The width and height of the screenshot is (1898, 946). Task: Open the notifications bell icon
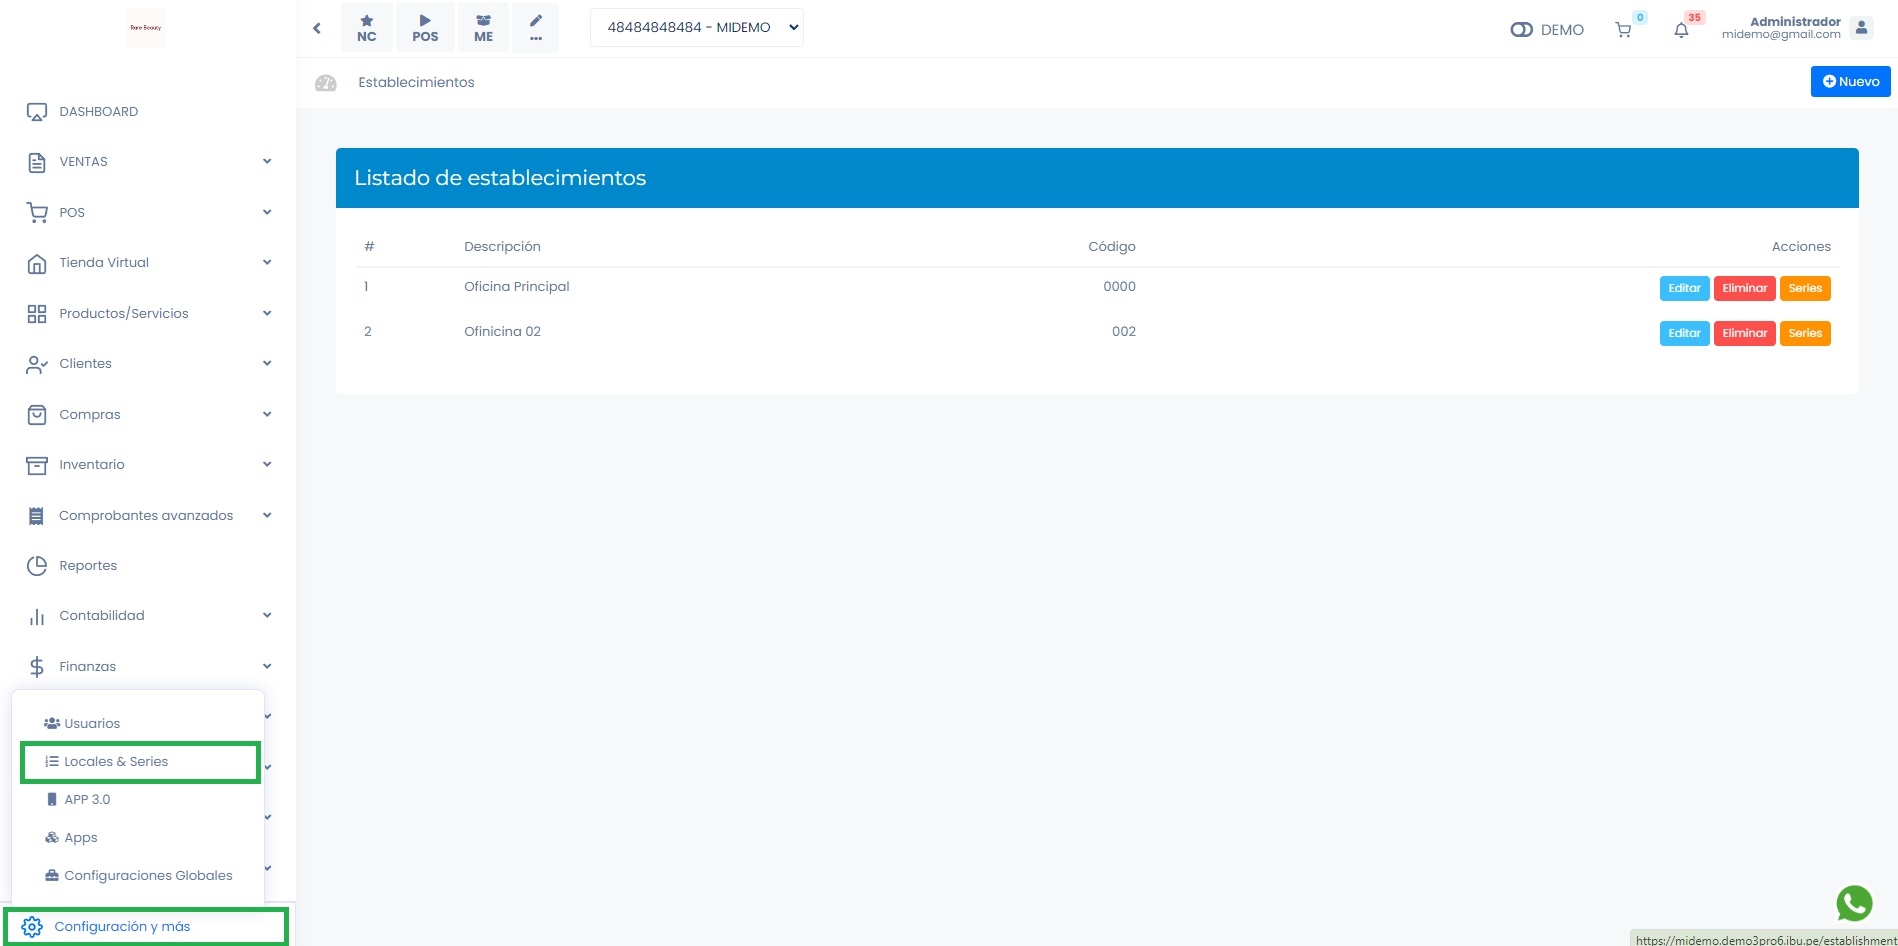1681,30
